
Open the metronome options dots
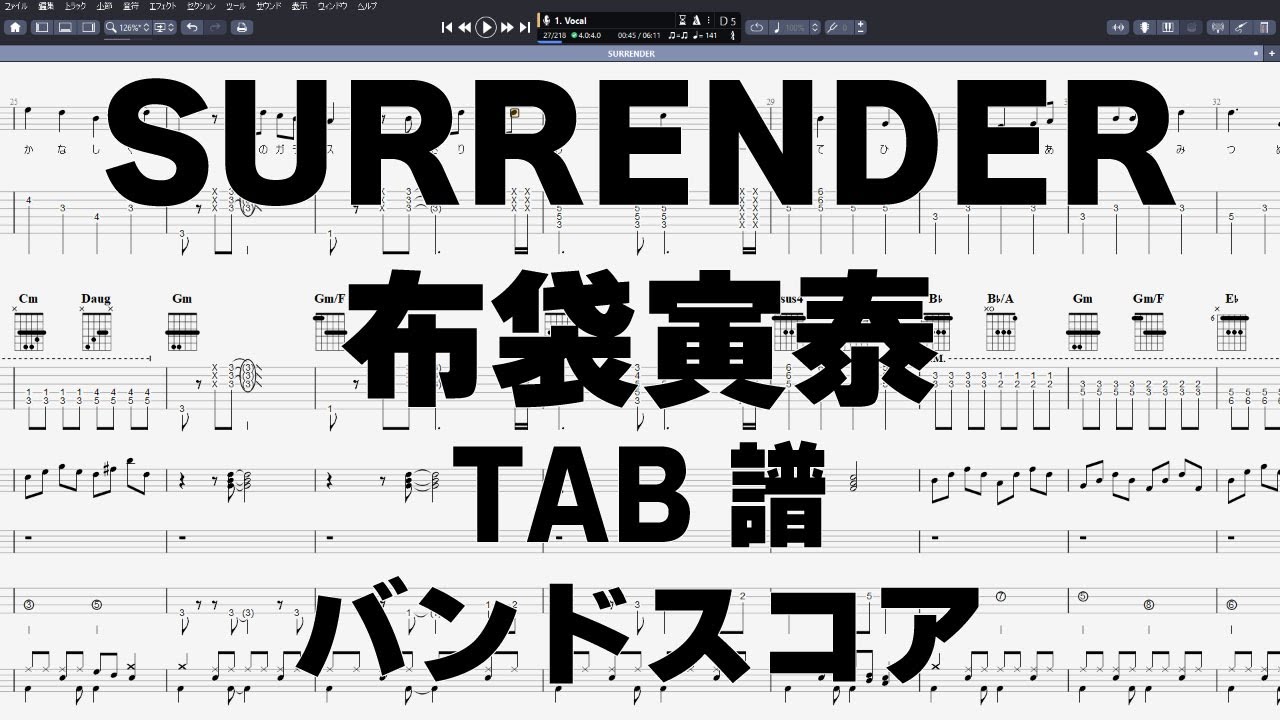[x=707, y=20]
